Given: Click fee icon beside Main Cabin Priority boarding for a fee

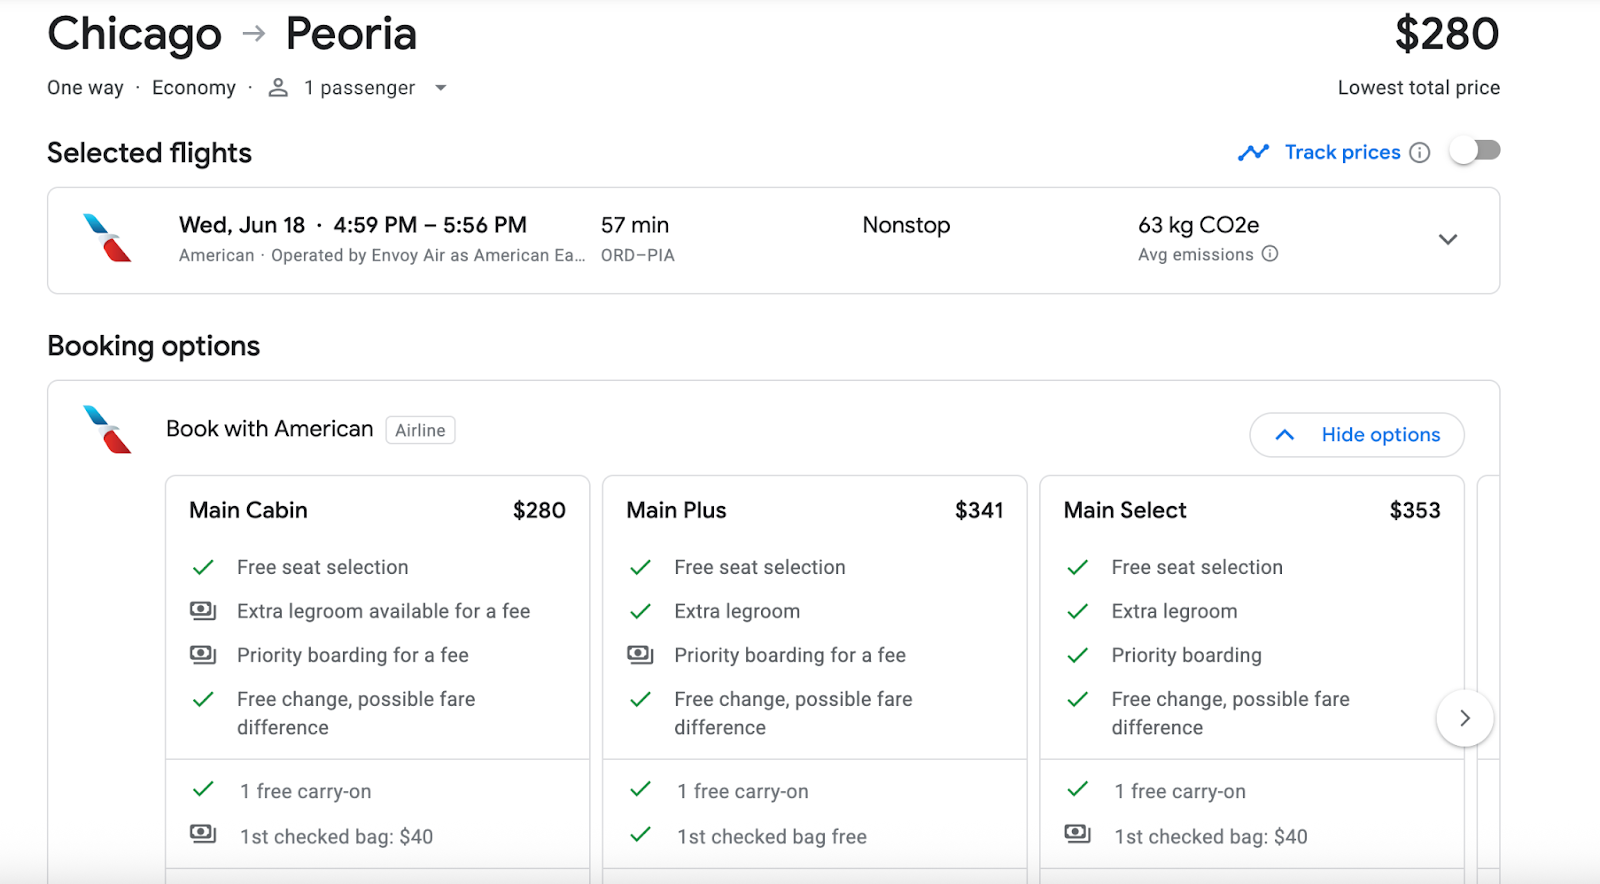Looking at the screenshot, I should click(x=203, y=654).
